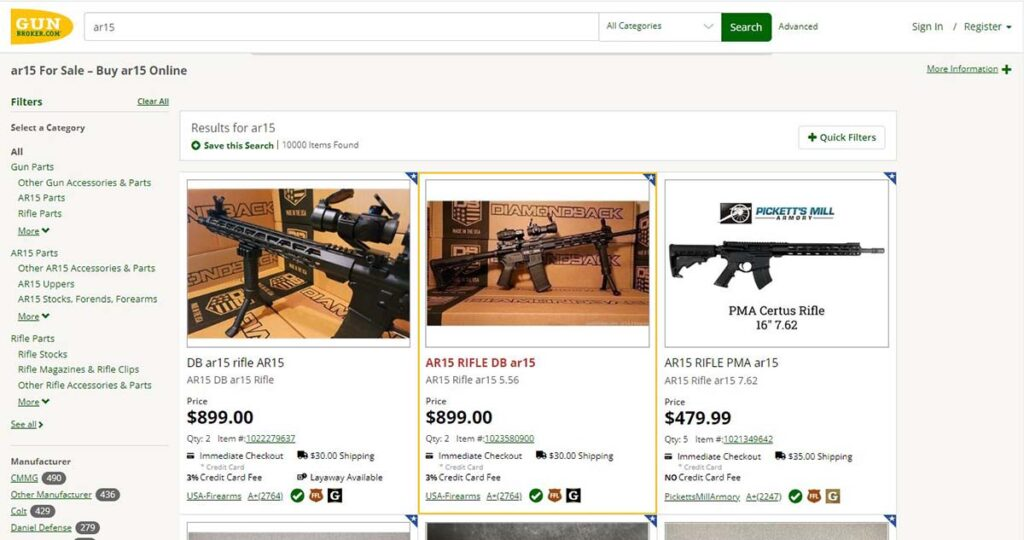Screen dimensions: 1024x540
Task: Choose Other Rifle Accessories & Parts
Action: point(84,385)
